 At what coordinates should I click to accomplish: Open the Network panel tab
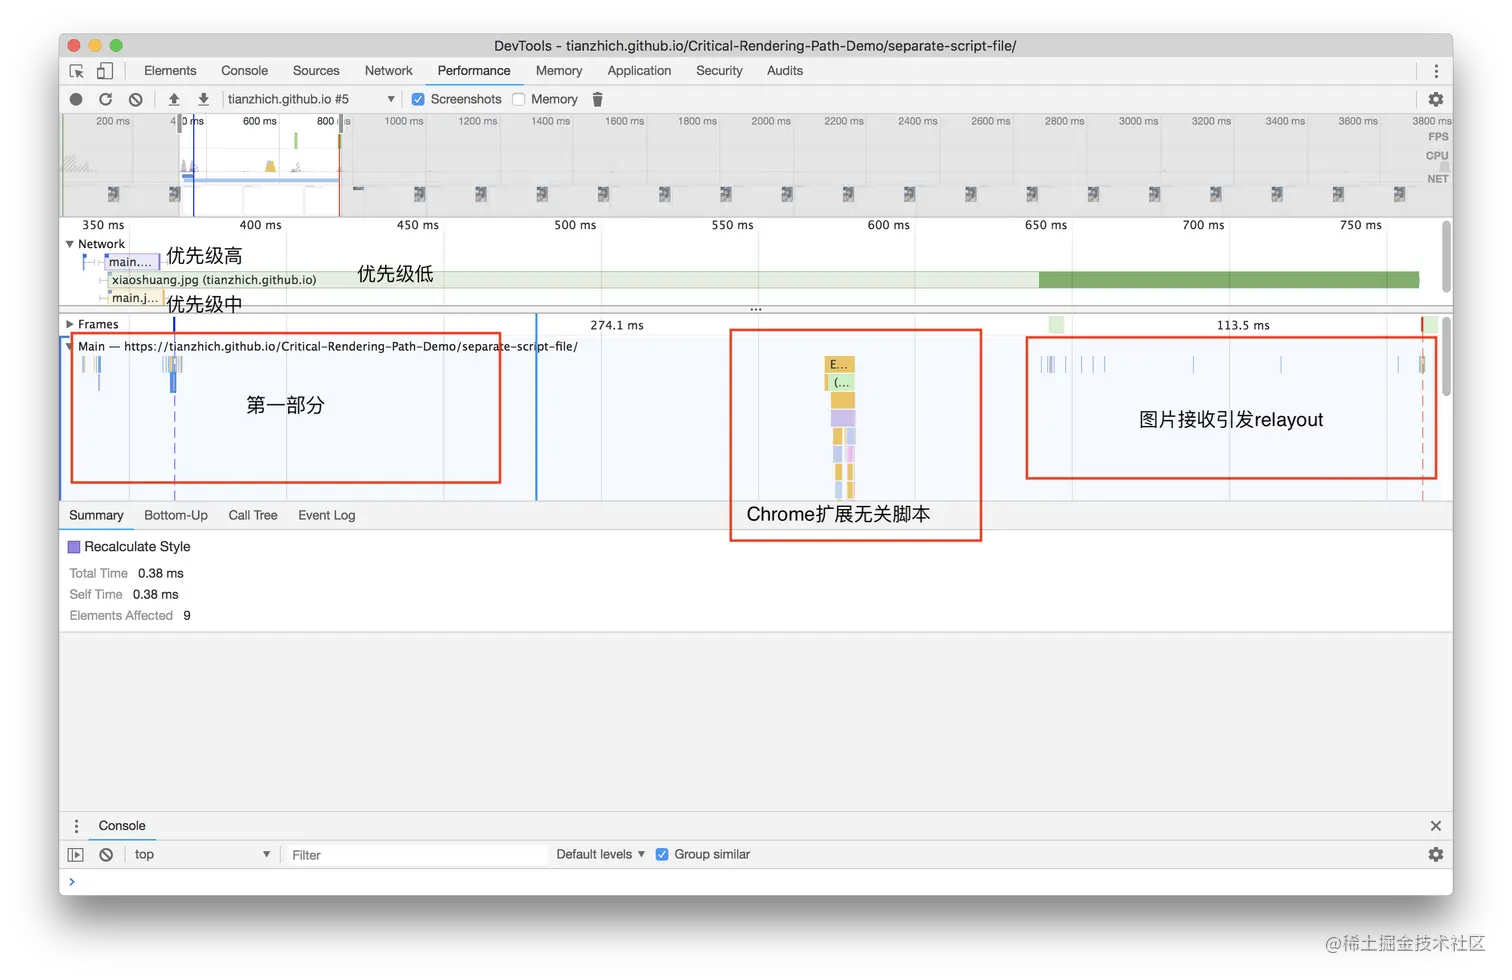388,71
